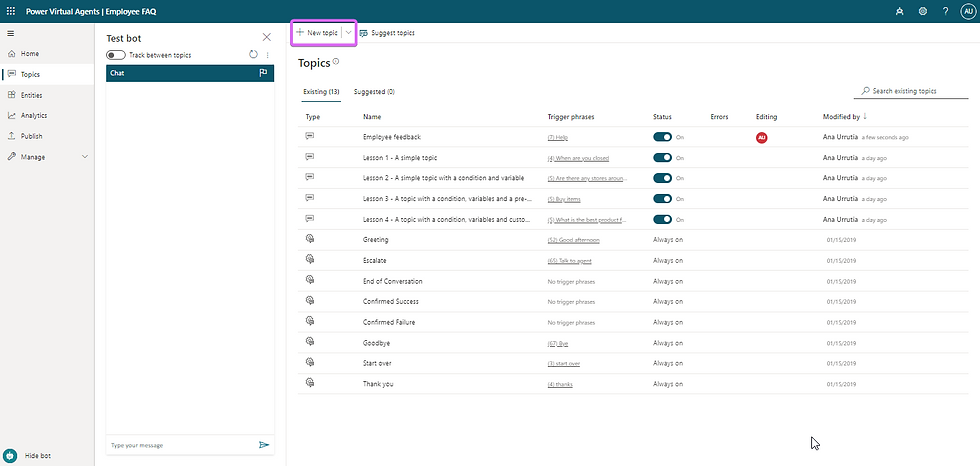Switch to the Suggested (0) tab
This screenshot has width=980, height=466.
(374, 92)
